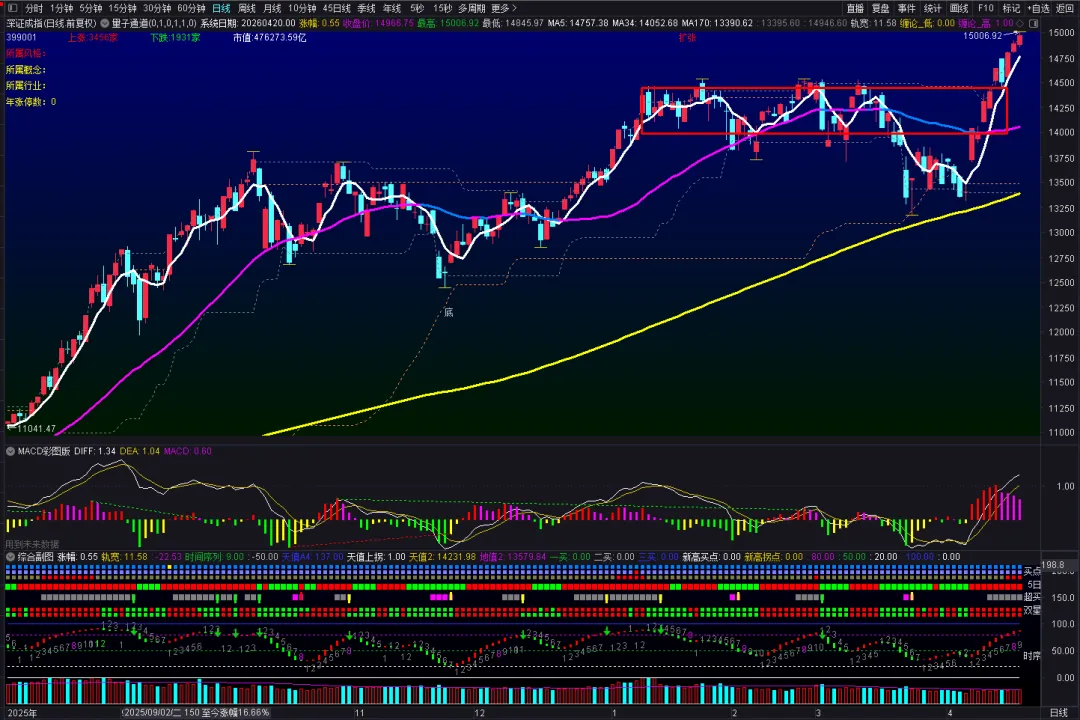Open the 复盘 review button
The width and height of the screenshot is (1080, 720).
pyautogui.click(x=880, y=8)
